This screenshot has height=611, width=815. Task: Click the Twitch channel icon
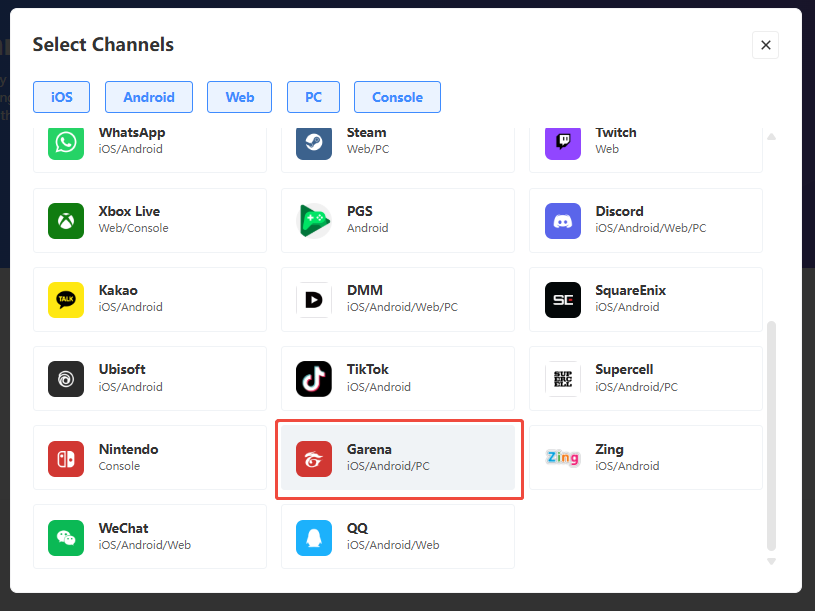coord(562,142)
